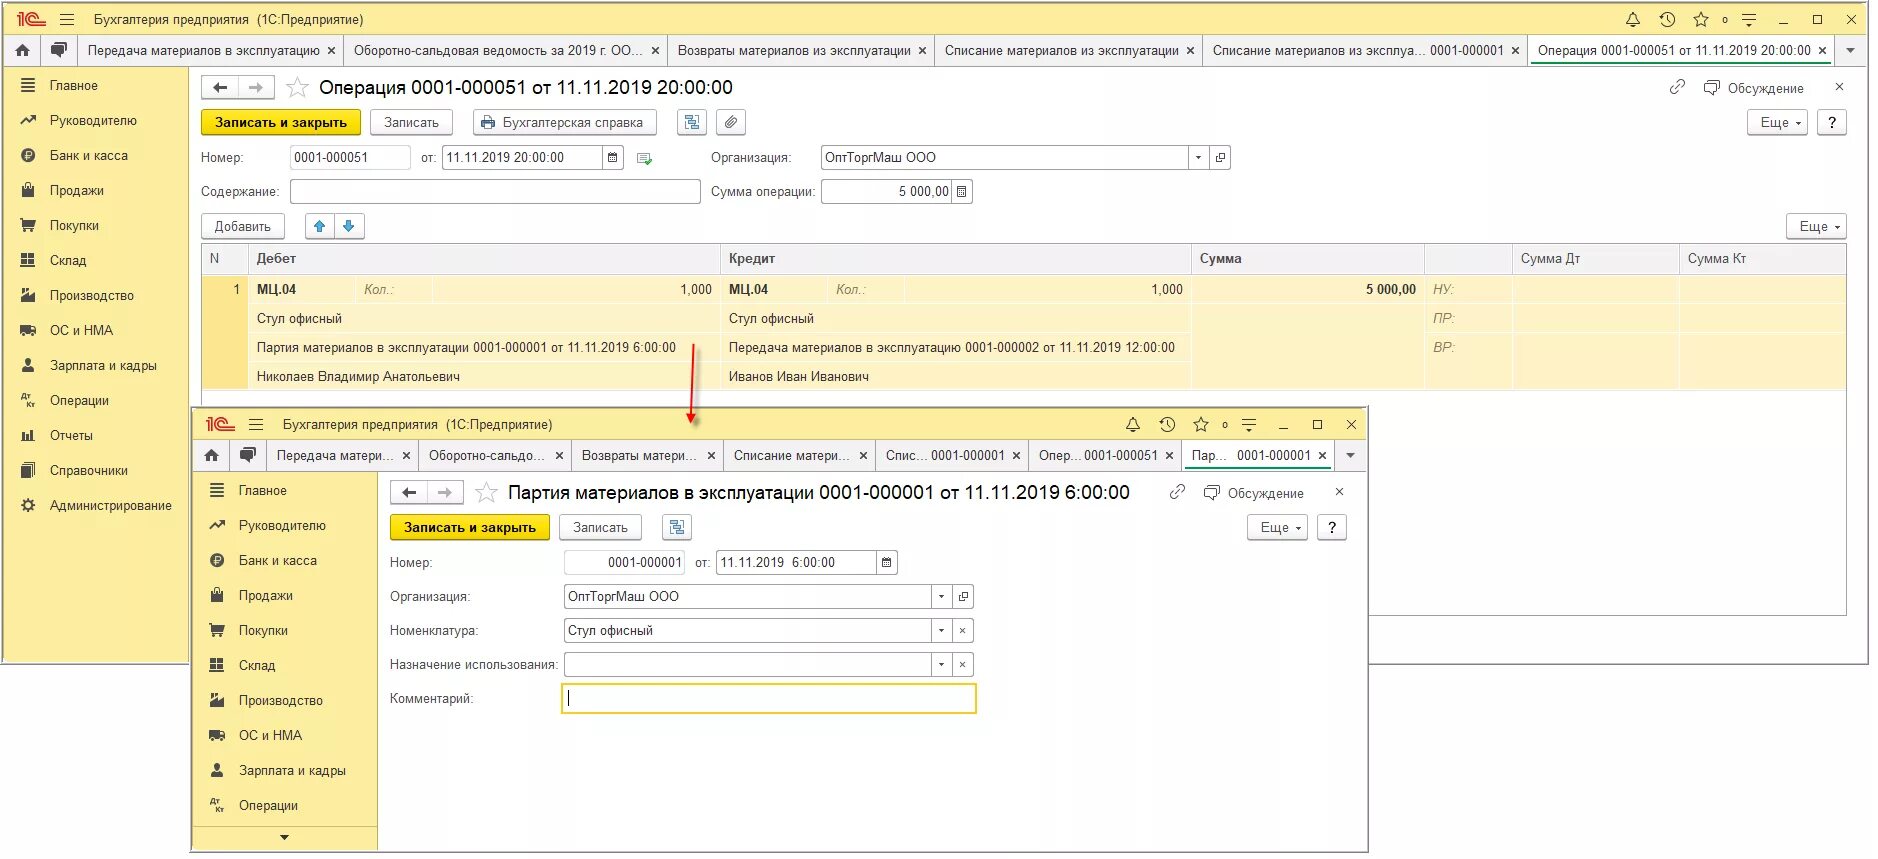
Task: Close the Оборотно-сальдовая ведомость tab with its x
Action: 655,50
